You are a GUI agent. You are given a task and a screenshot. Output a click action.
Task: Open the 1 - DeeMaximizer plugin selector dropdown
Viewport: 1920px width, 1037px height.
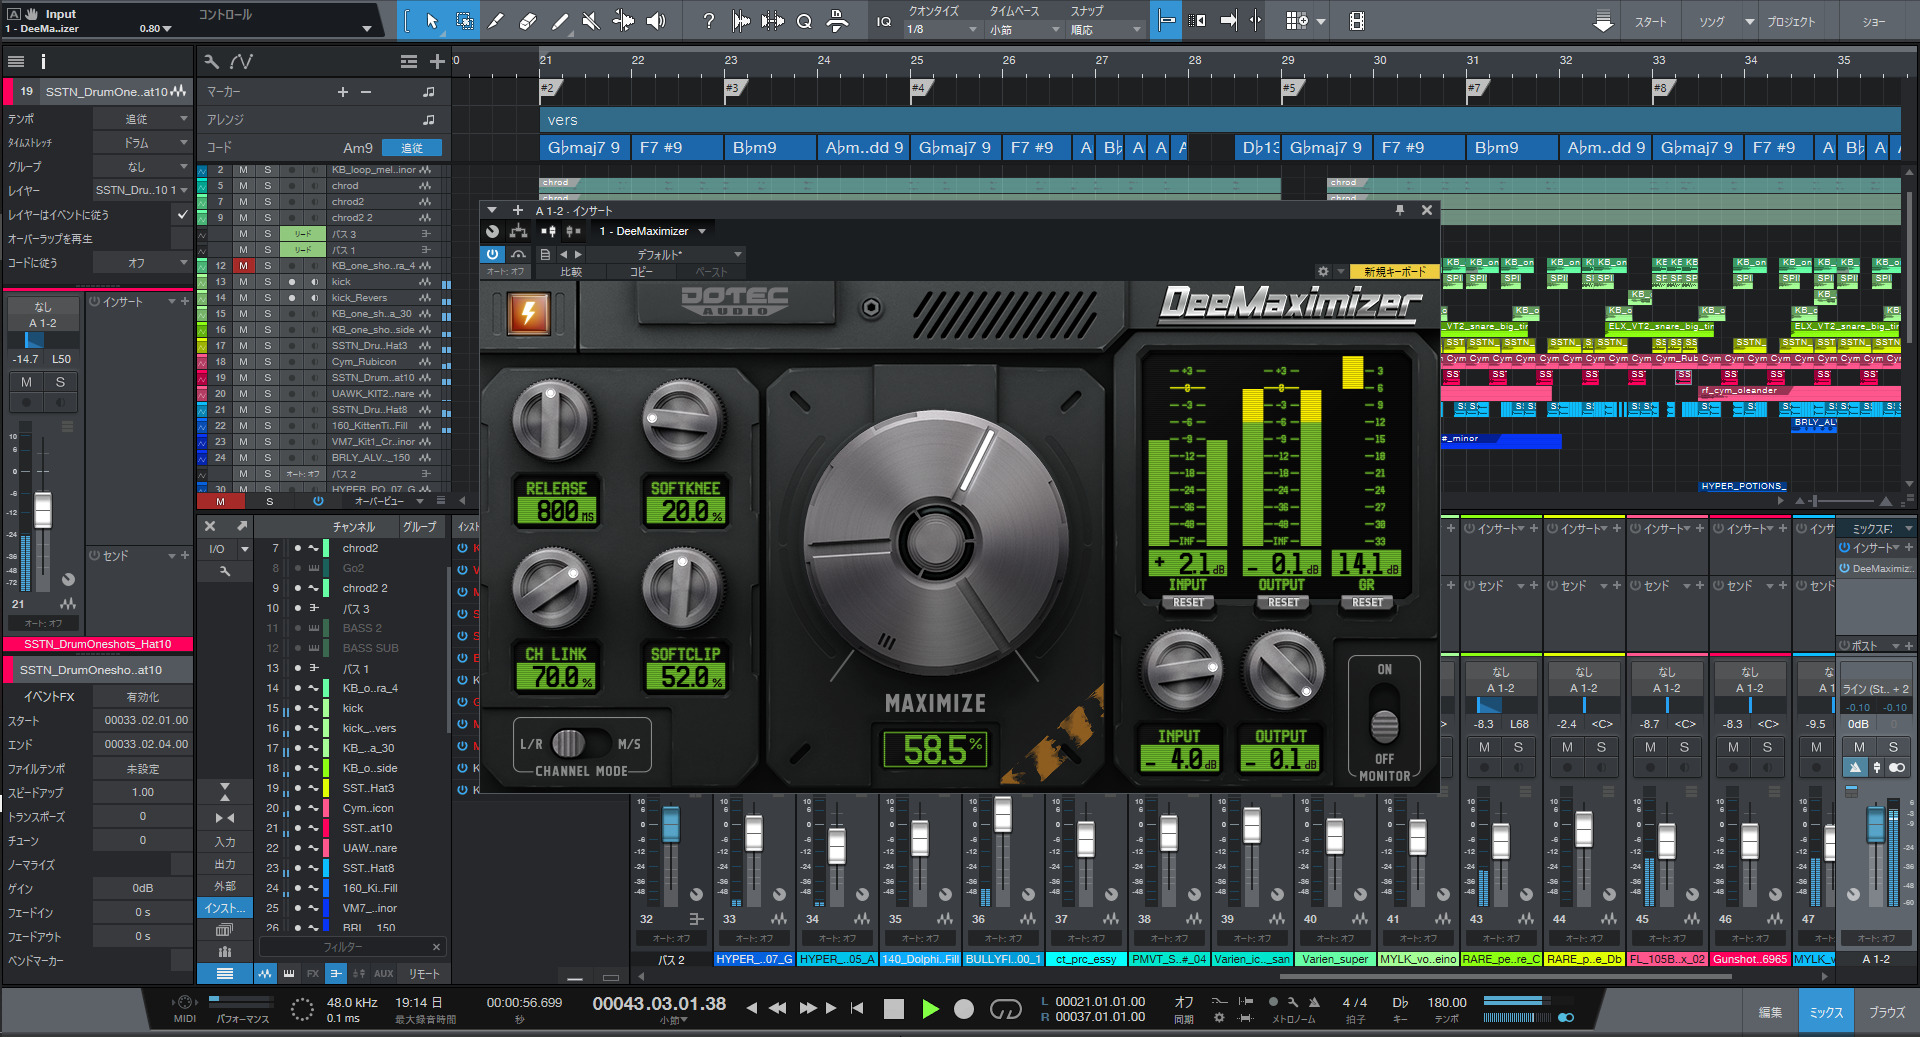652,231
